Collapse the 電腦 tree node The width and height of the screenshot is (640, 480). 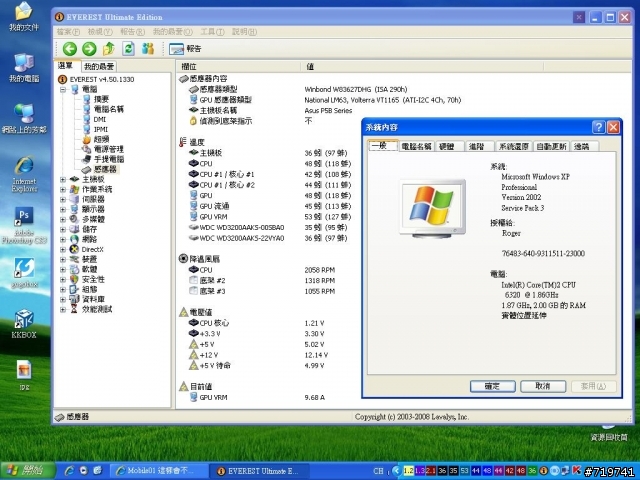tap(63, 89)
